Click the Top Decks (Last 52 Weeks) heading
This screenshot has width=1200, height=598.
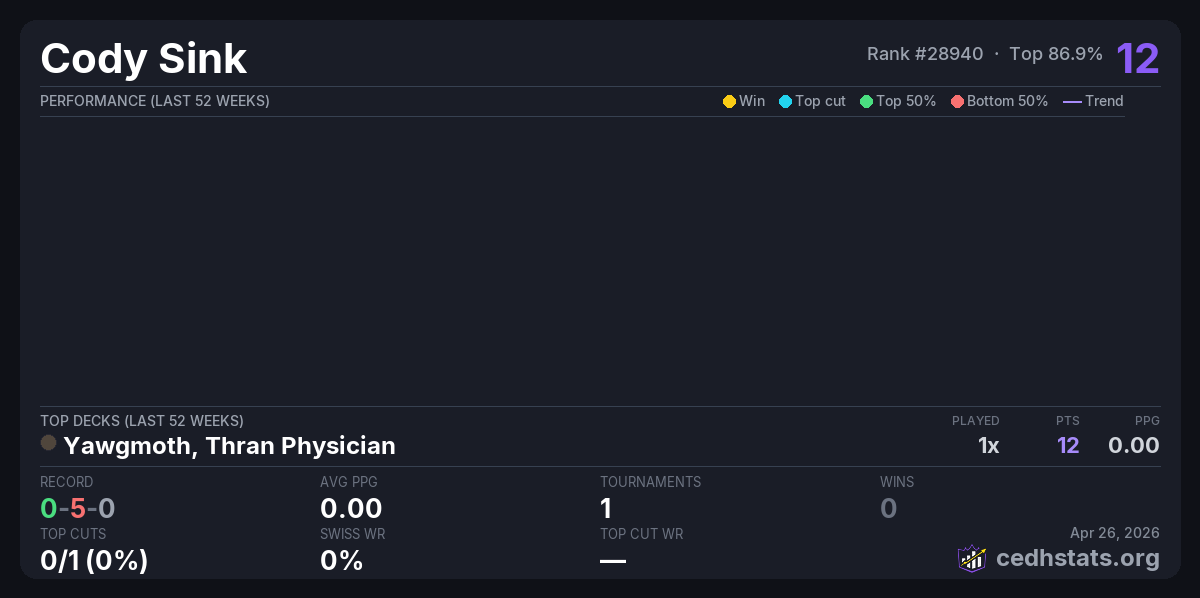142,421
